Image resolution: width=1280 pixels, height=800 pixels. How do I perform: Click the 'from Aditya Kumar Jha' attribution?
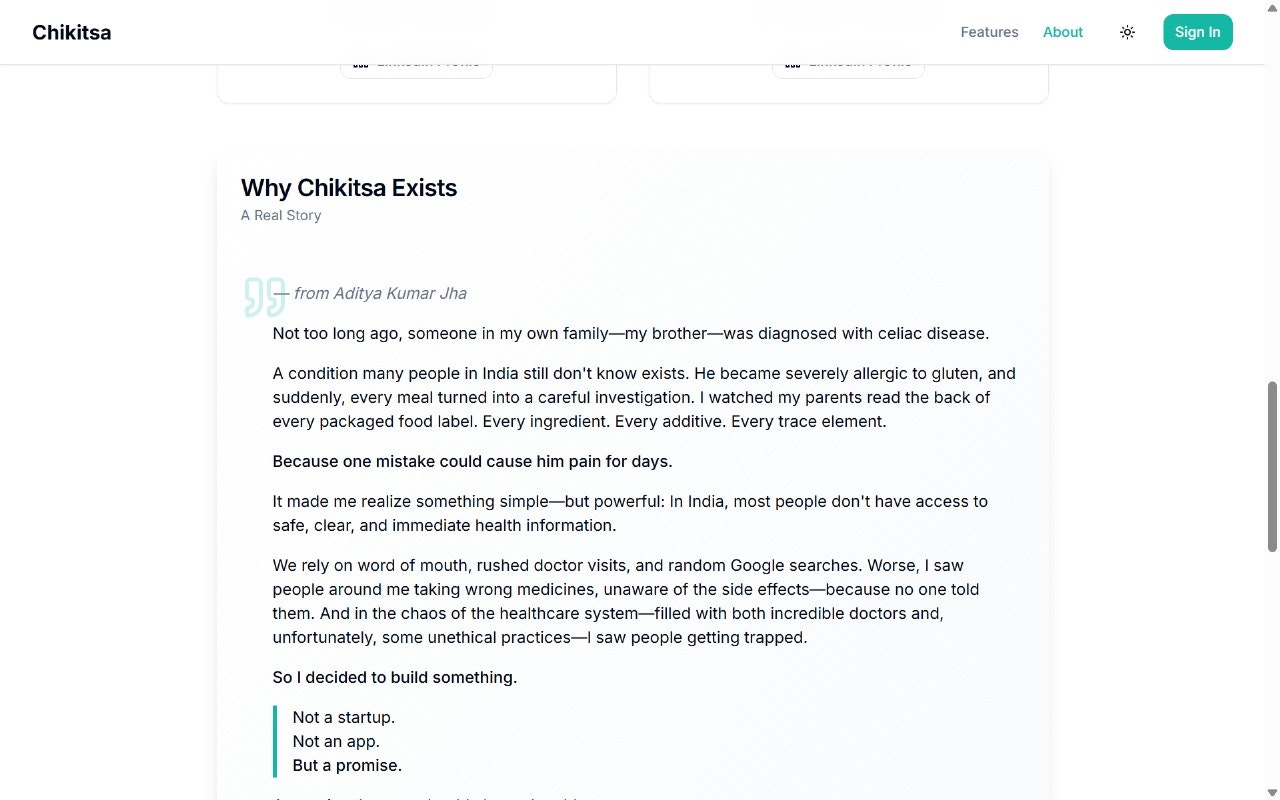[x=379, y=293]
